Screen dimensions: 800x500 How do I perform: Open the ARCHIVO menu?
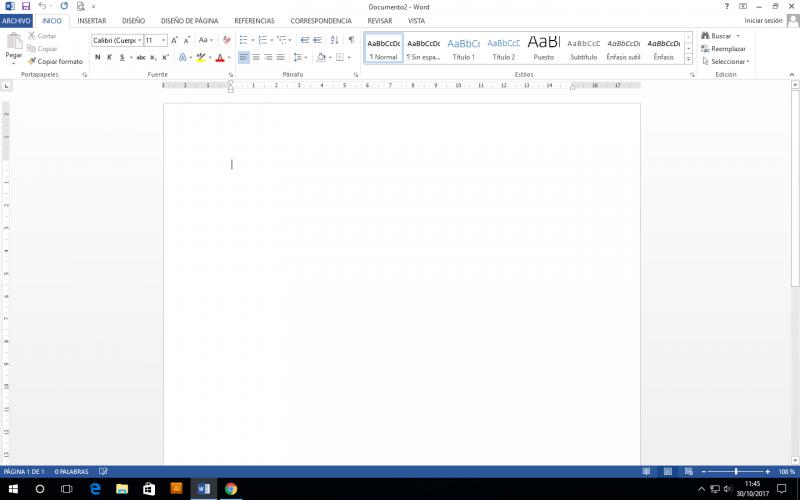pyautogui.click(x=16, y=20)
